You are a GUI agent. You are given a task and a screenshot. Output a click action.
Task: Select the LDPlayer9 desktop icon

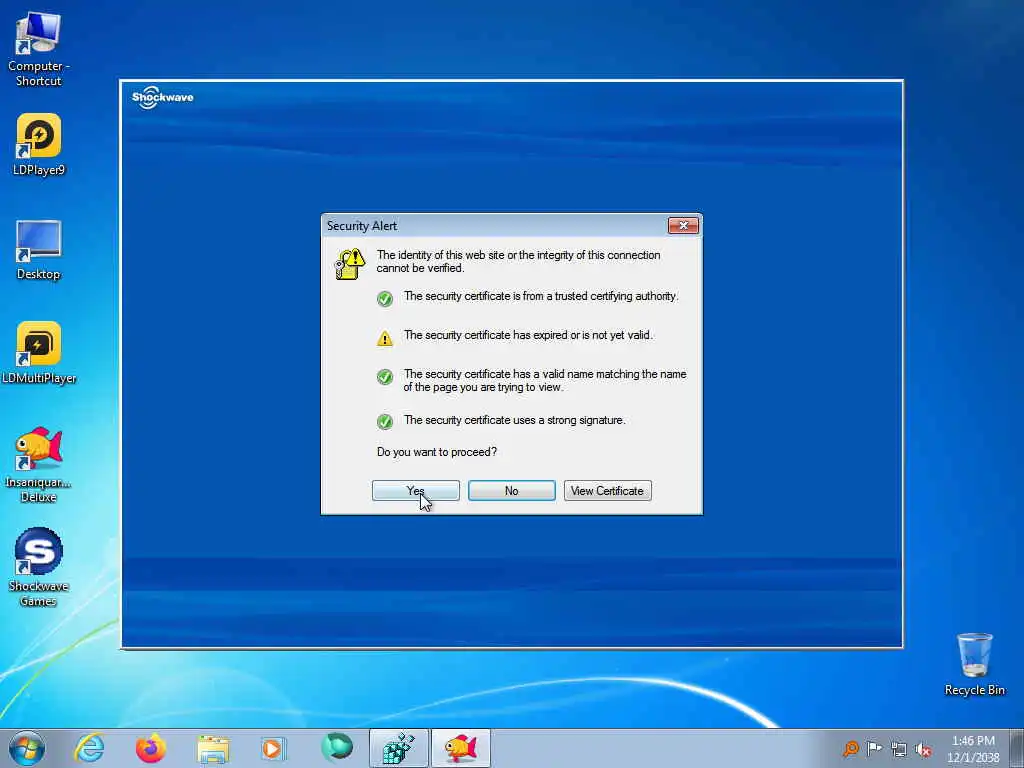point(39,144)
